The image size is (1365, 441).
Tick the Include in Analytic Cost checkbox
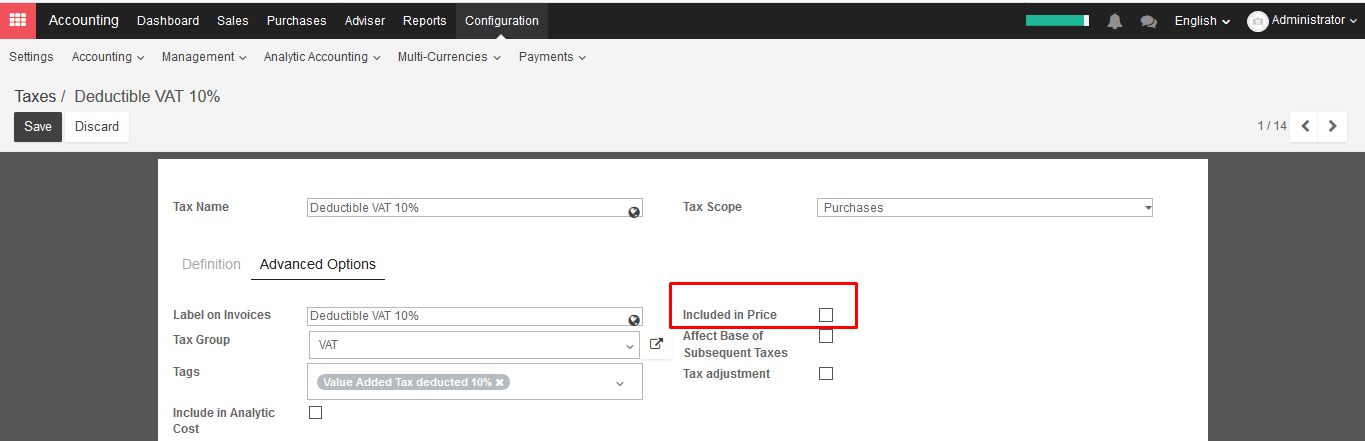tap(316, 412)
